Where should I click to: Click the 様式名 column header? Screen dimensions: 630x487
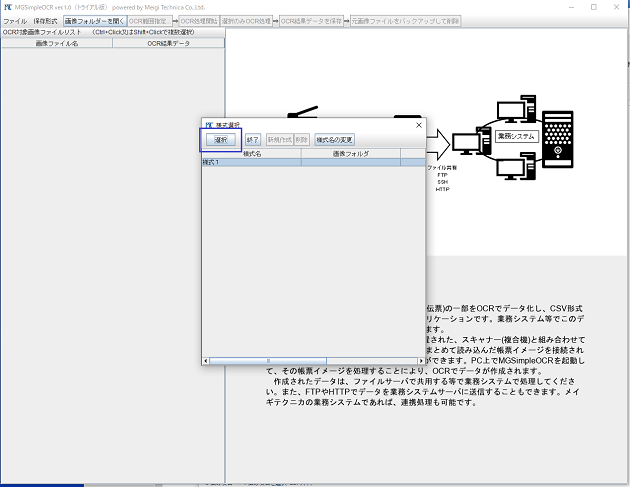point(252,153)
